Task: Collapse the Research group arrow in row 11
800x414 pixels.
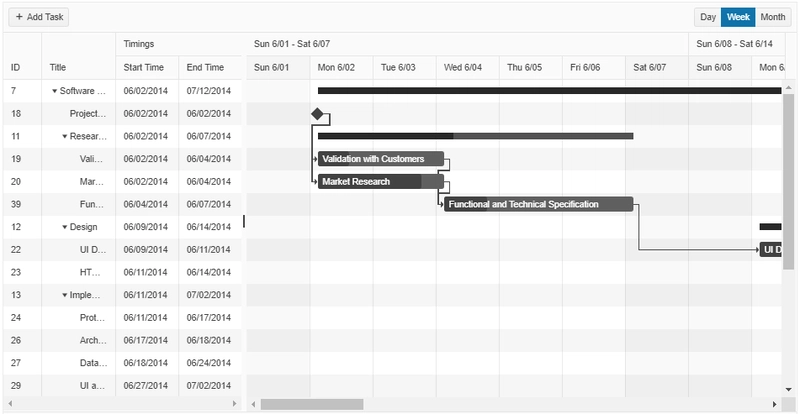Action: [x=65, y=136]
